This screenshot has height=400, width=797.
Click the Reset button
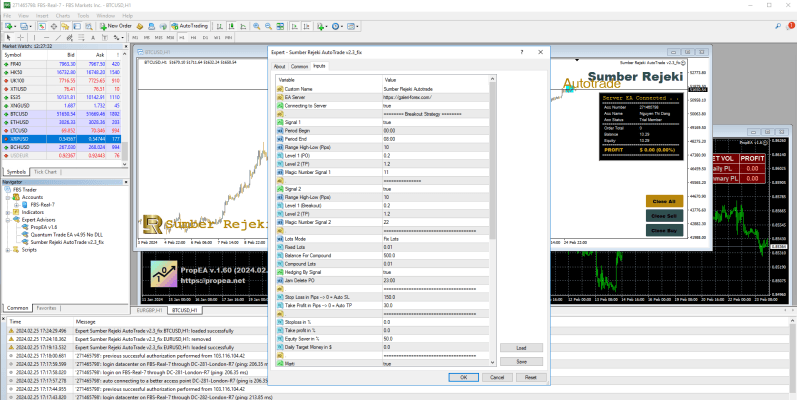531,378
